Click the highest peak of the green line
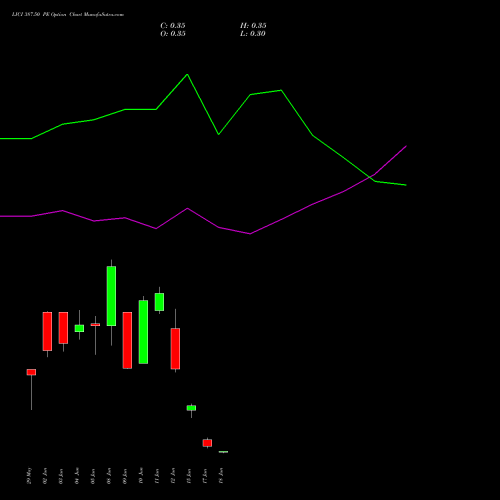The width and height of the screenshot is (500, 500). pos(187,74)
